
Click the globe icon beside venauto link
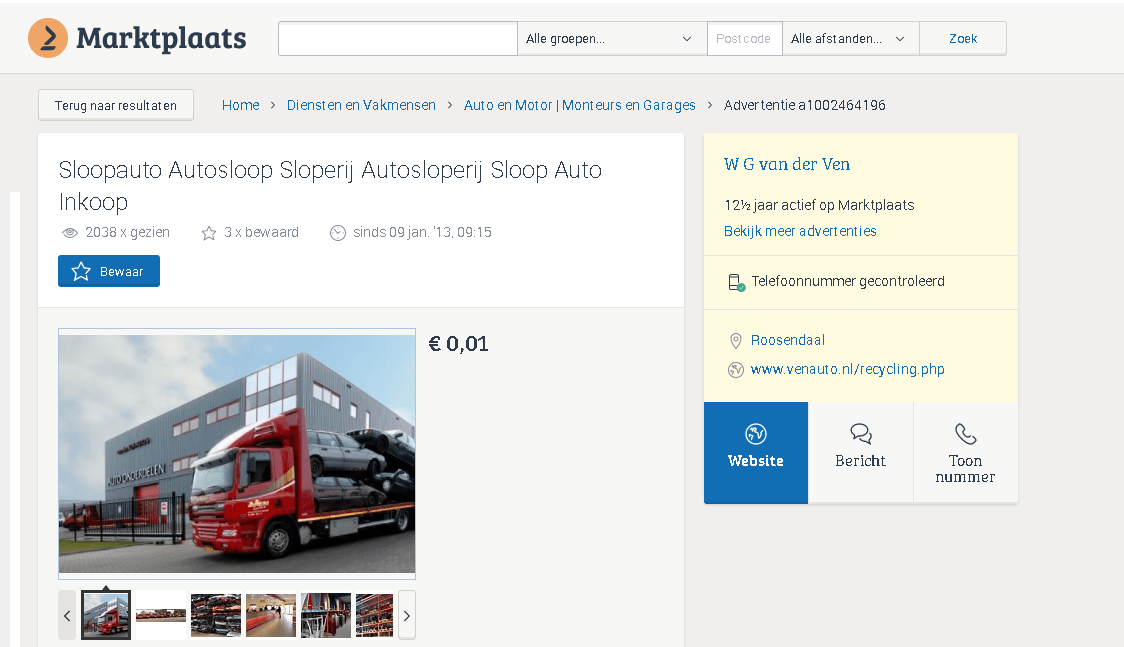coord(736,369)
